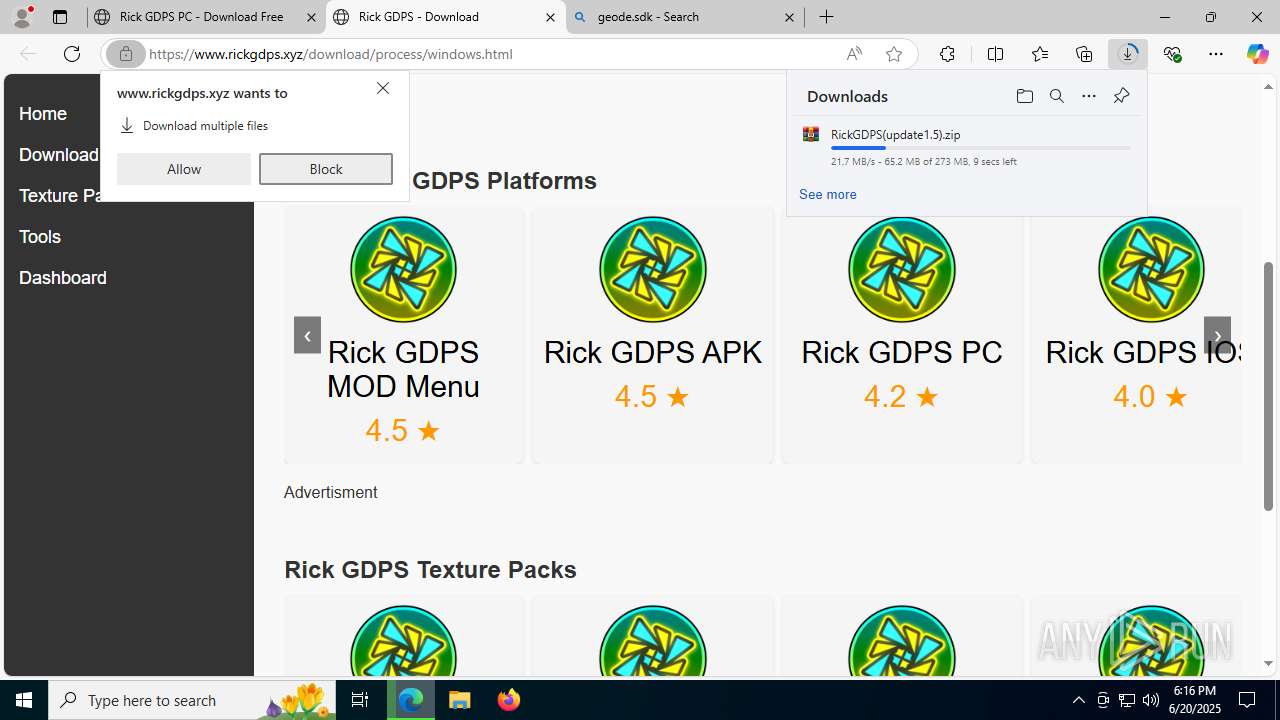1280x720 pixels.
Task: Open more options in Downloads panel
Action: tap(1088, 96)
